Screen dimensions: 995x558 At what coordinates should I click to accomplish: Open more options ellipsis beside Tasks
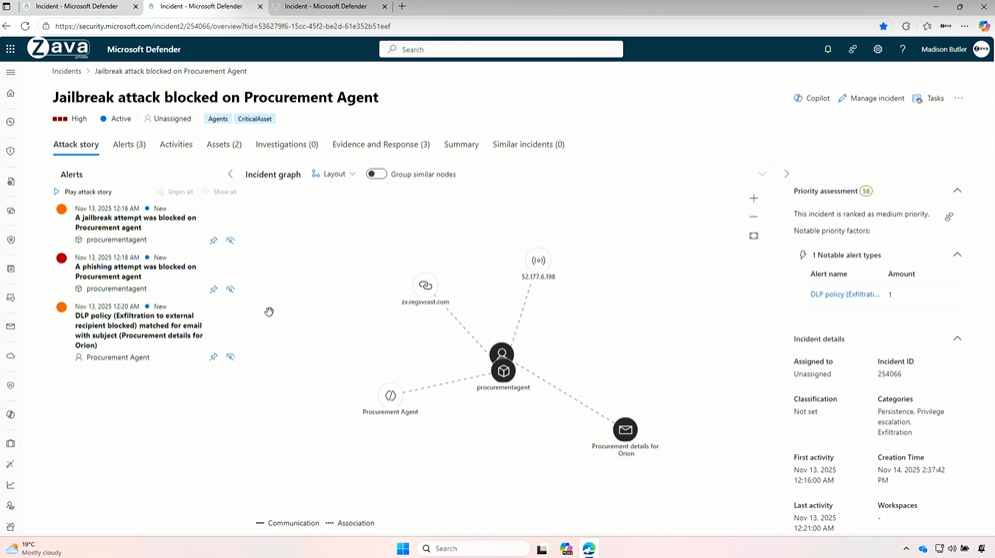point(958,98)
